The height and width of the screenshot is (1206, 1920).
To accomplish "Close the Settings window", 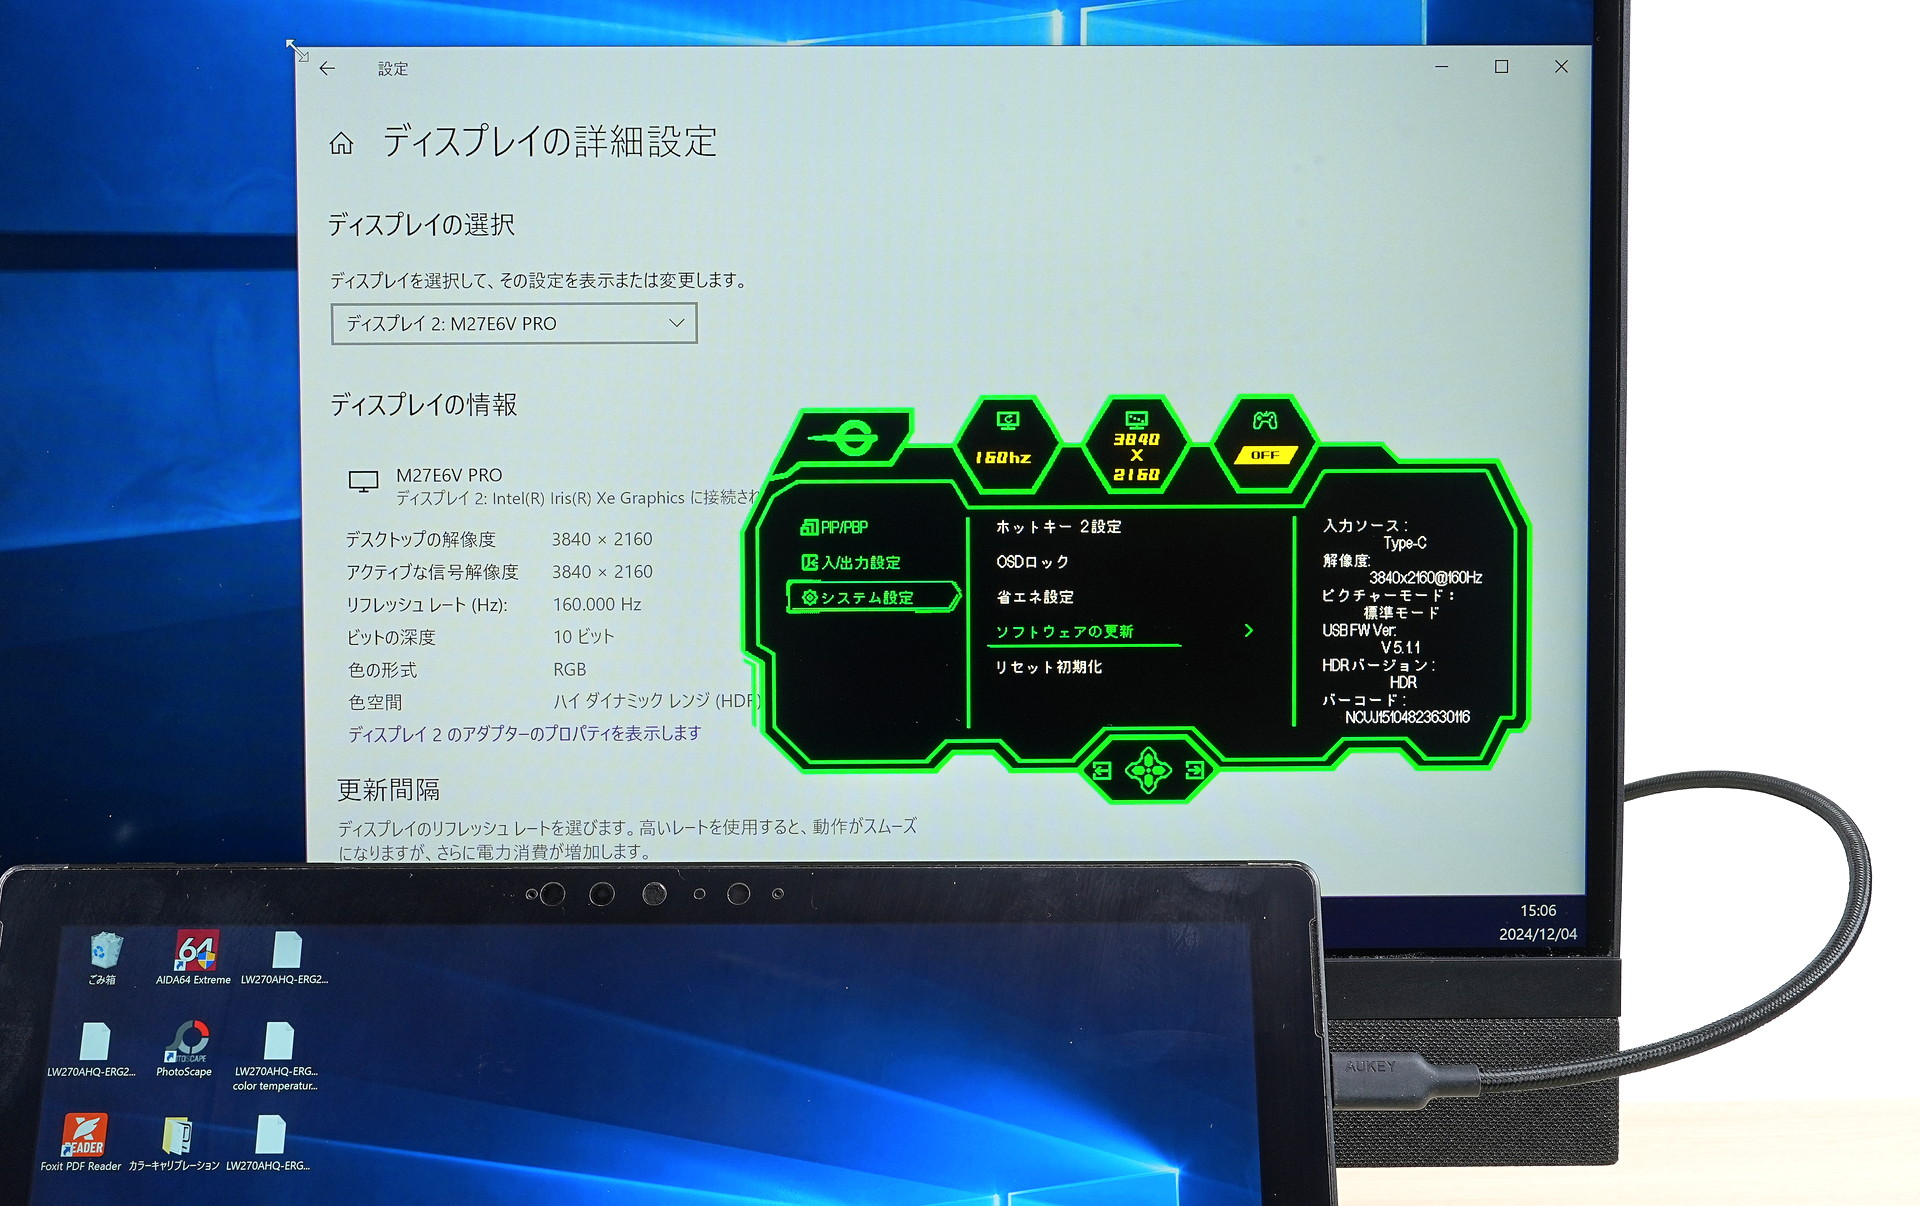I will click(x=1561, y=67).
